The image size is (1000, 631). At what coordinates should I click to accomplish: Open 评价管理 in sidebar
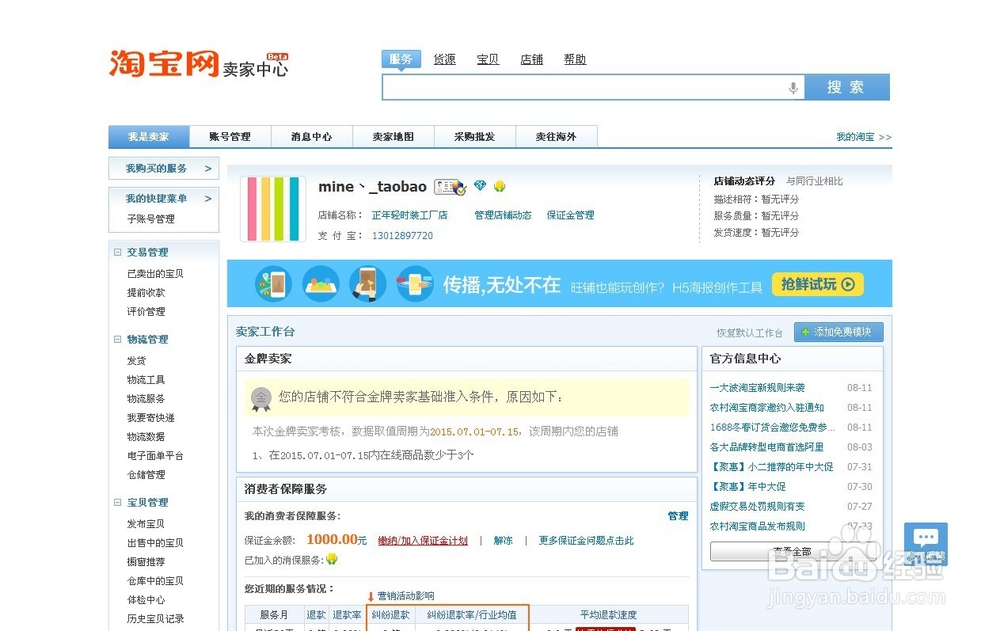pos(146,311)
